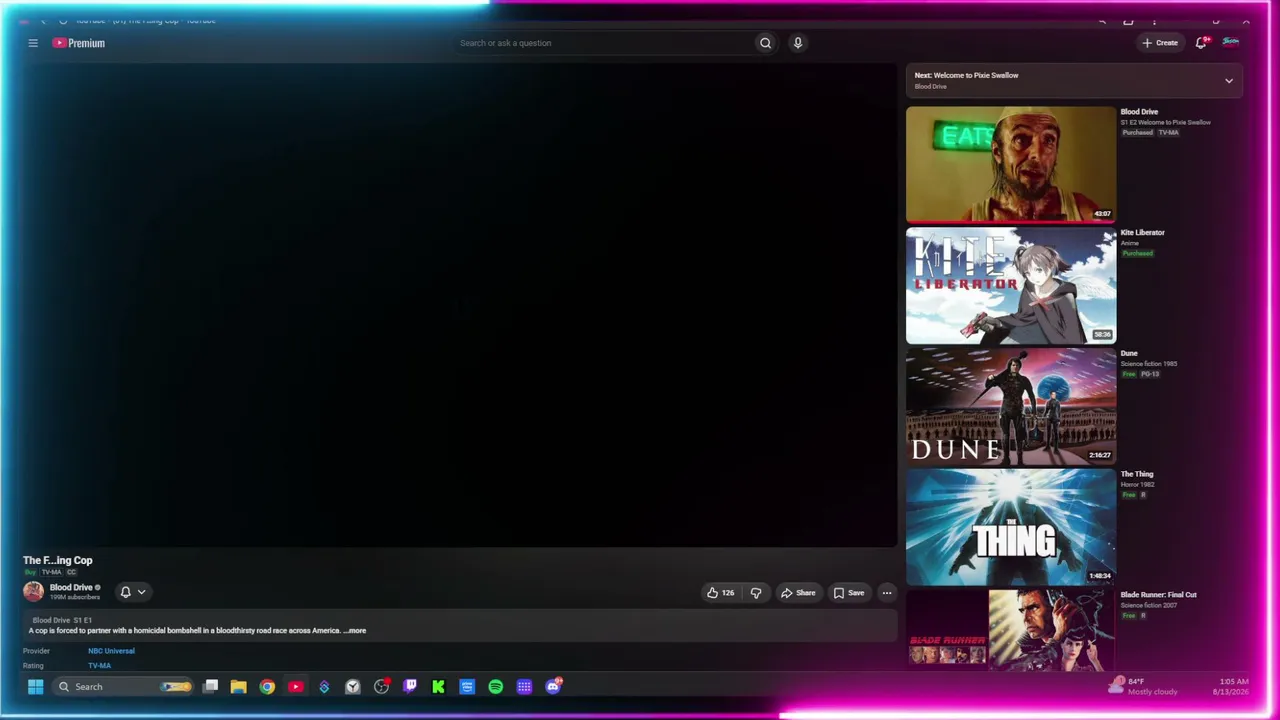This screenshot has height=720, width=1280.
Task: Open subscription notification bell dropdown
Action: click(x=133, y=592)
